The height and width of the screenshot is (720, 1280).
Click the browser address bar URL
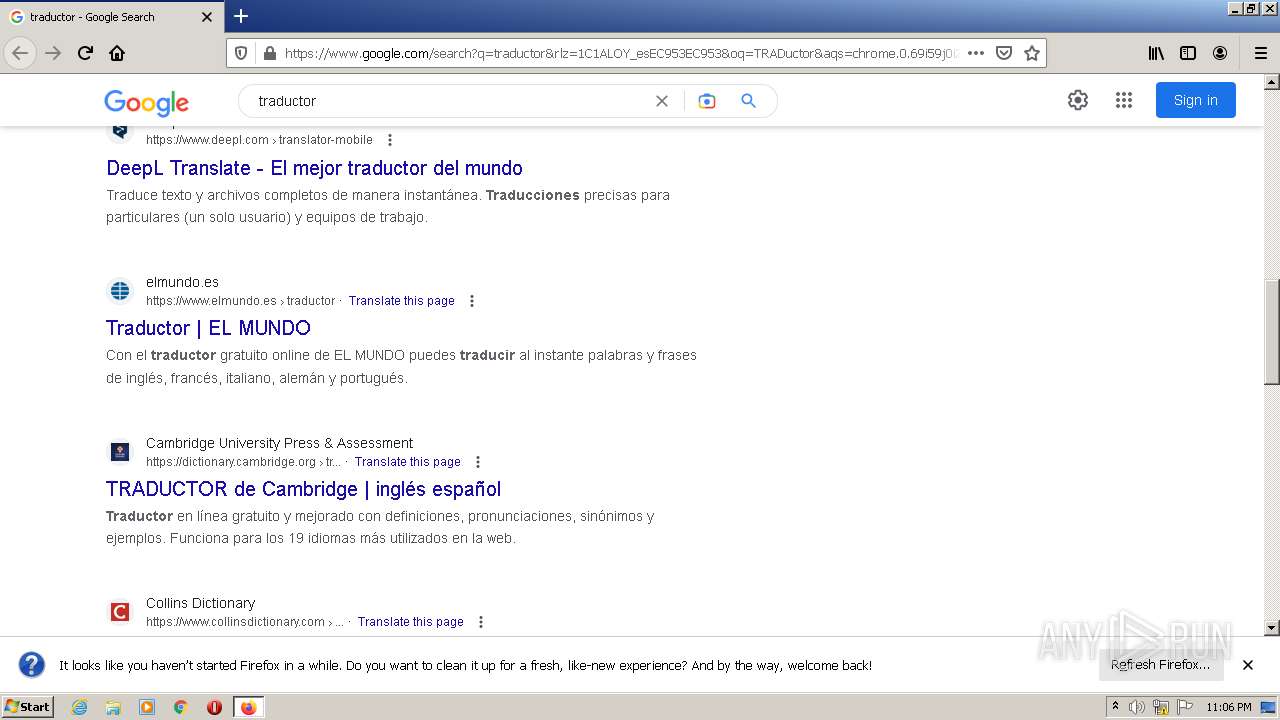pyautogui.click(x=620, y=53)
